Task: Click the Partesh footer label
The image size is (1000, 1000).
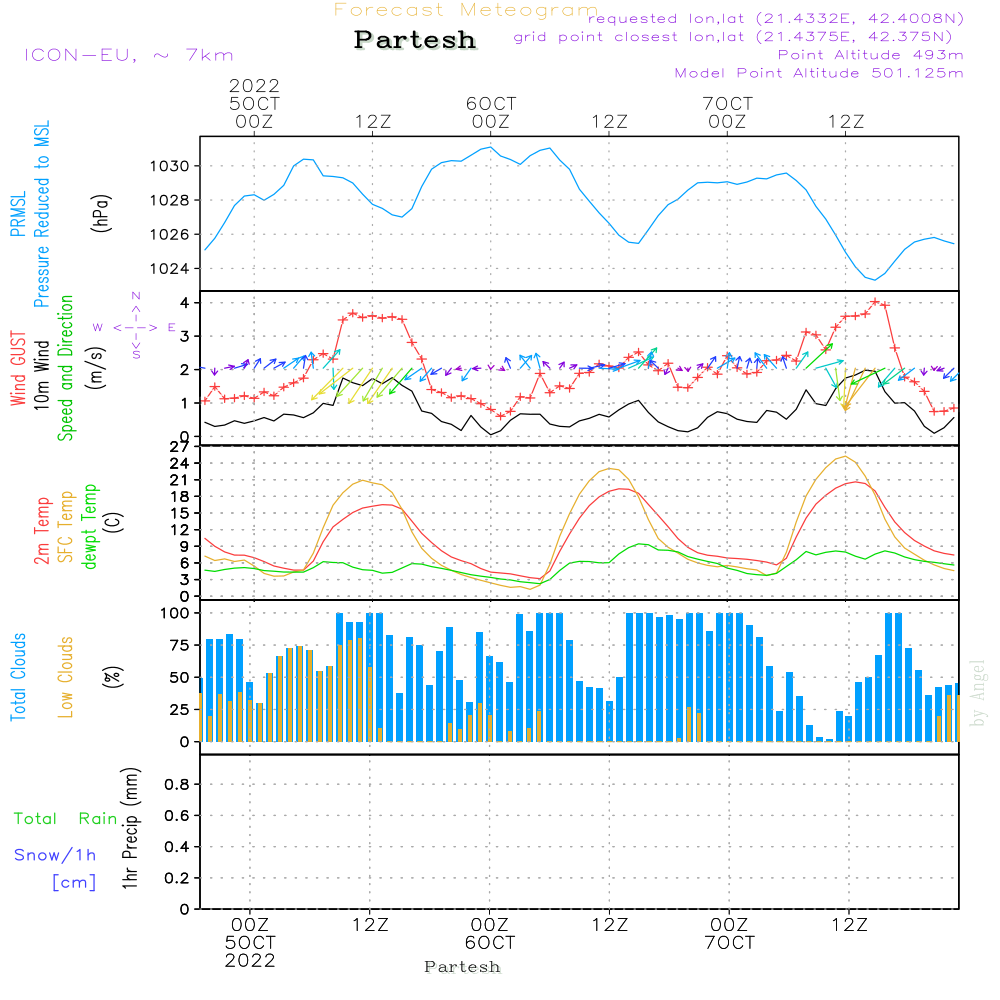Action: (x=462, y=967)
